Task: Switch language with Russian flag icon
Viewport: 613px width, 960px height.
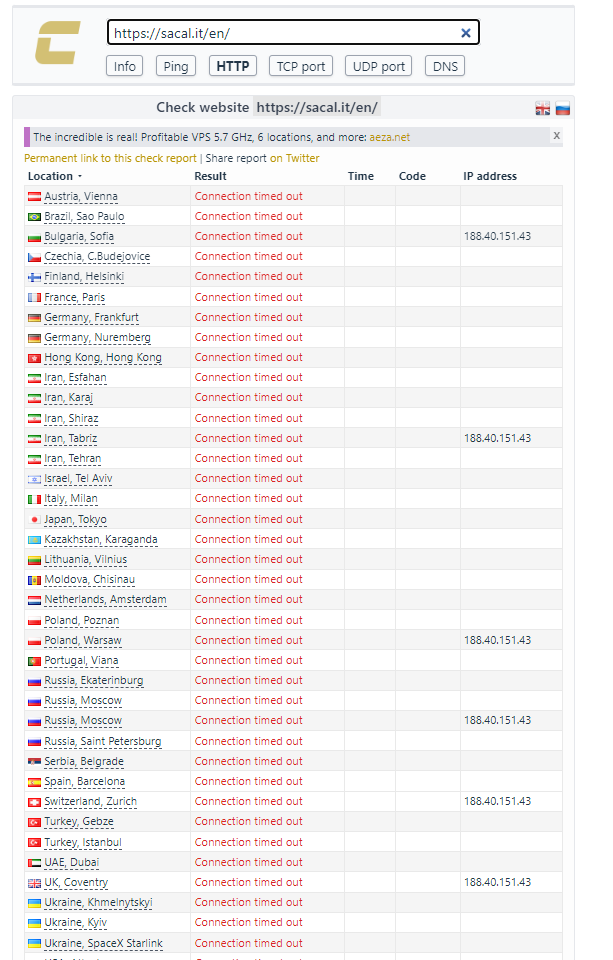Action: coord(563,108)
